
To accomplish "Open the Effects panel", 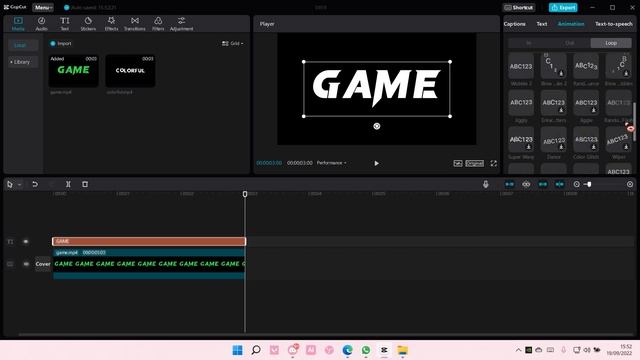I will (x=111, y=23).
